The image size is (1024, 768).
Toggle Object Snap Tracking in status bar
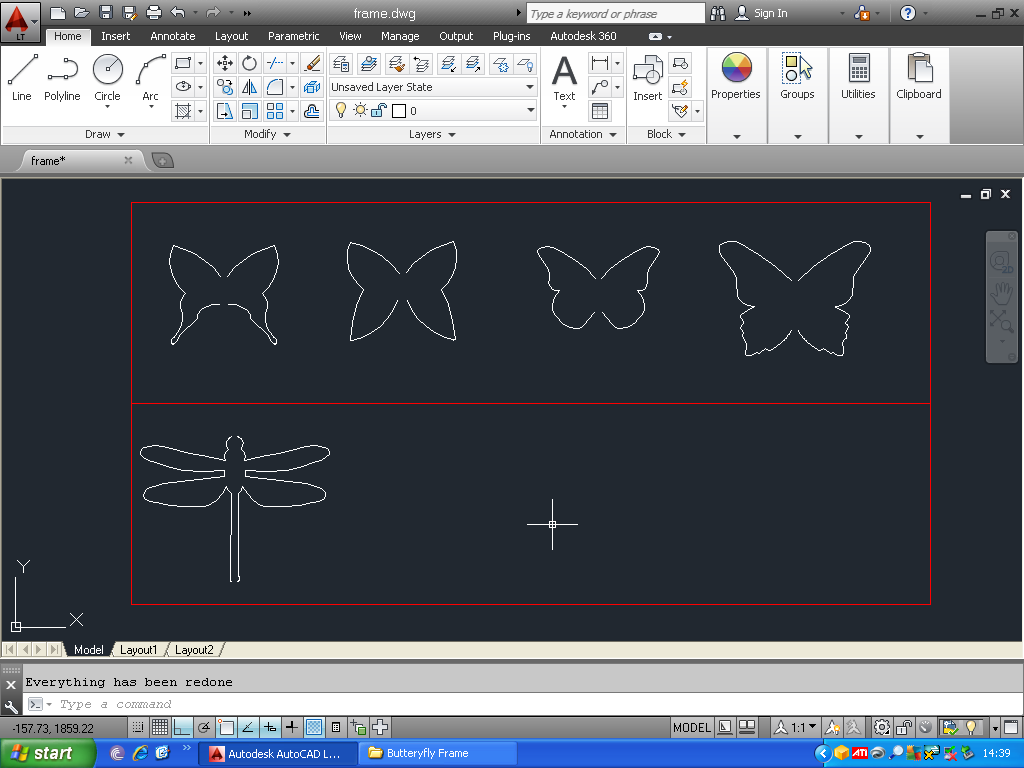pos(248,727)
